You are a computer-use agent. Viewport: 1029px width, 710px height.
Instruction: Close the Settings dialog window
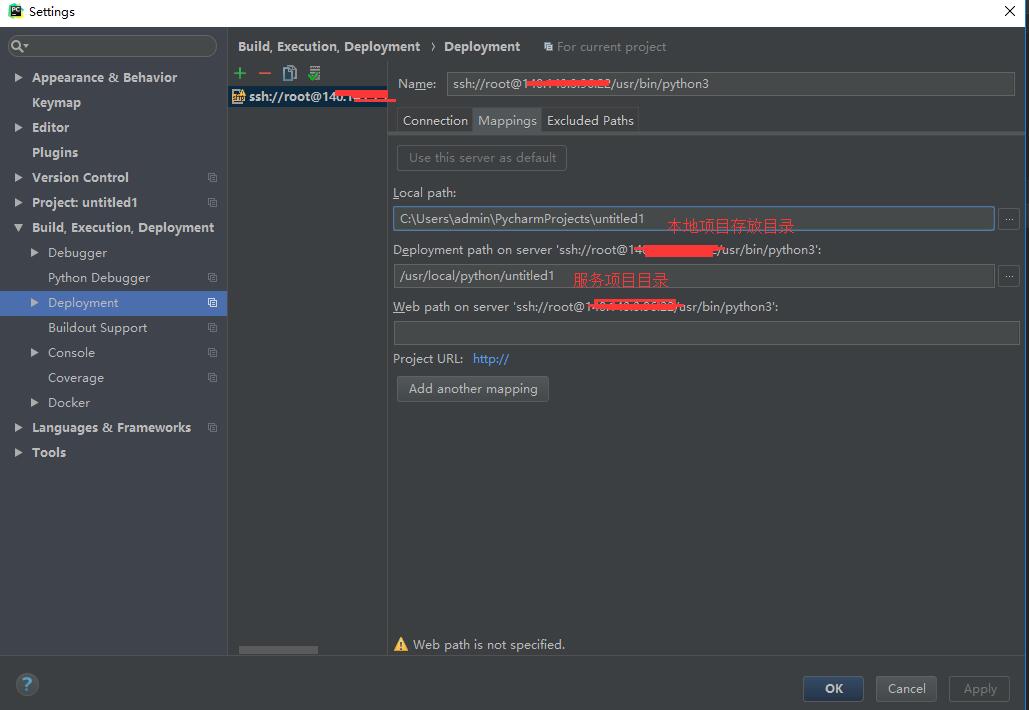1009,11
